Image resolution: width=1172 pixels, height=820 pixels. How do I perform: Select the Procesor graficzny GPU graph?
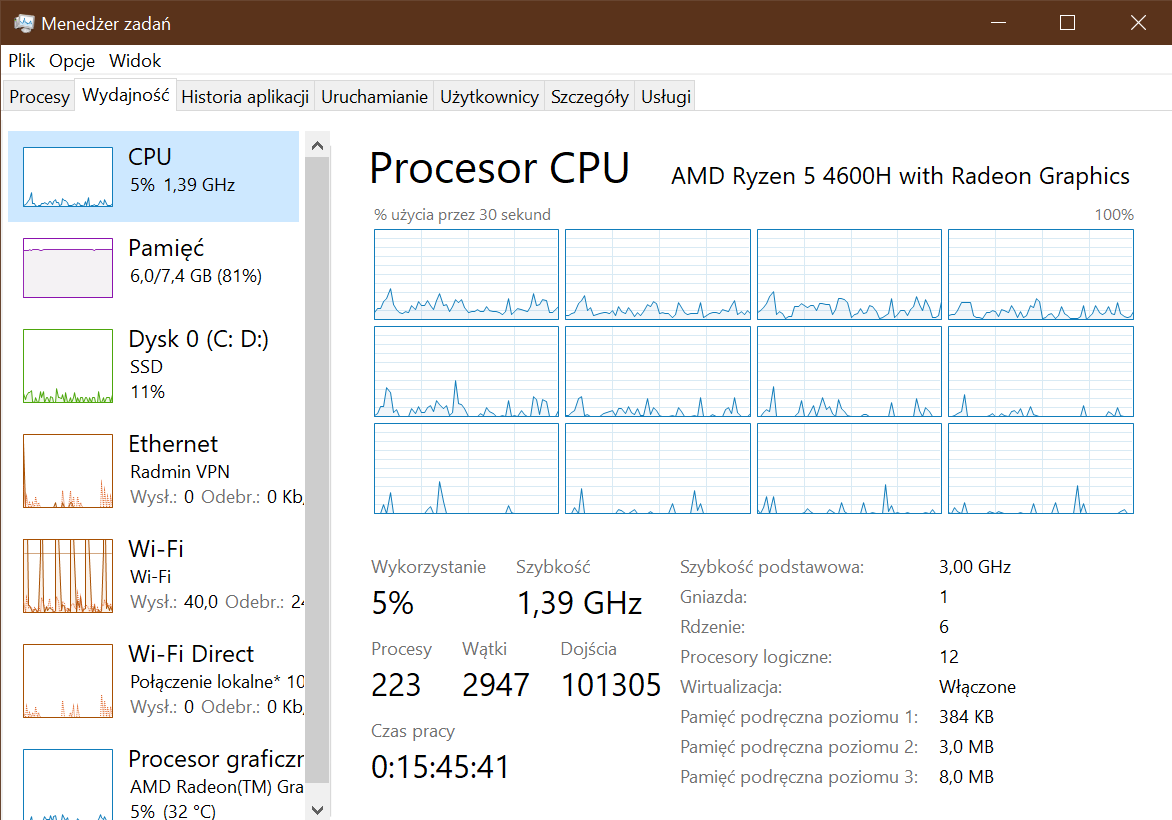68,784
